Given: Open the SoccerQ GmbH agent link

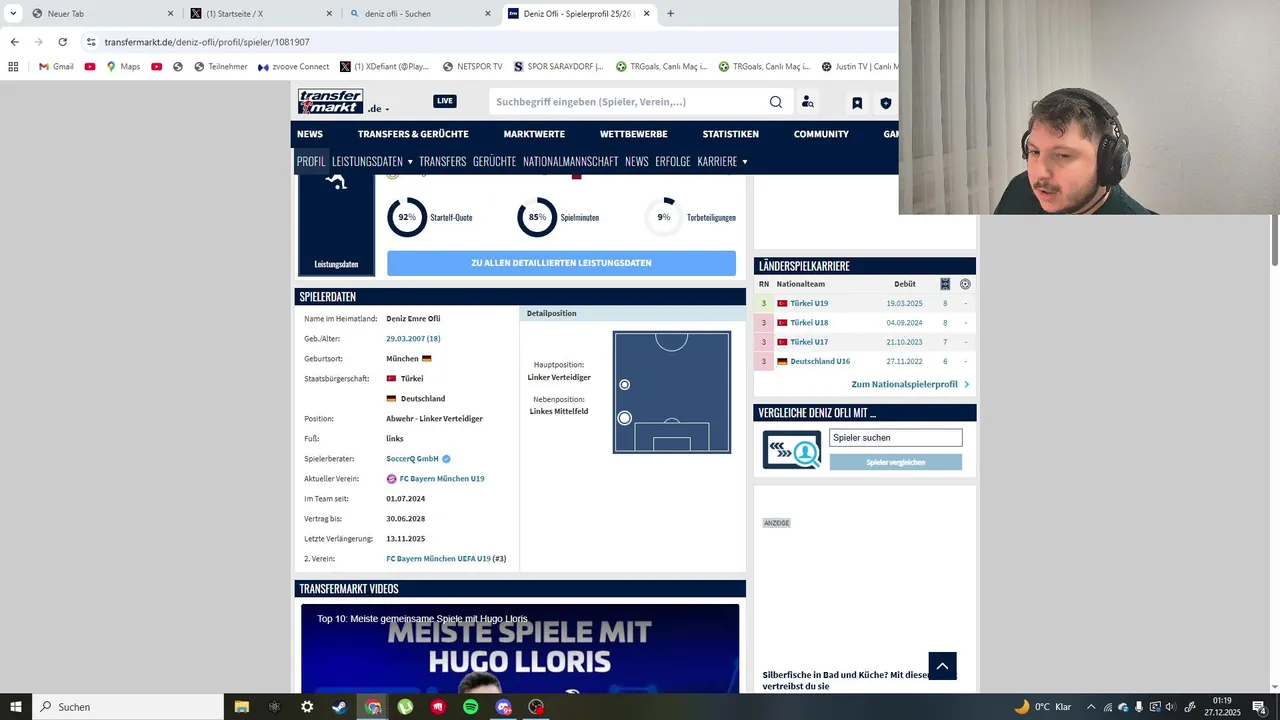Looking at the screenshot, I should pyautogui.click(x=413, y=459).
